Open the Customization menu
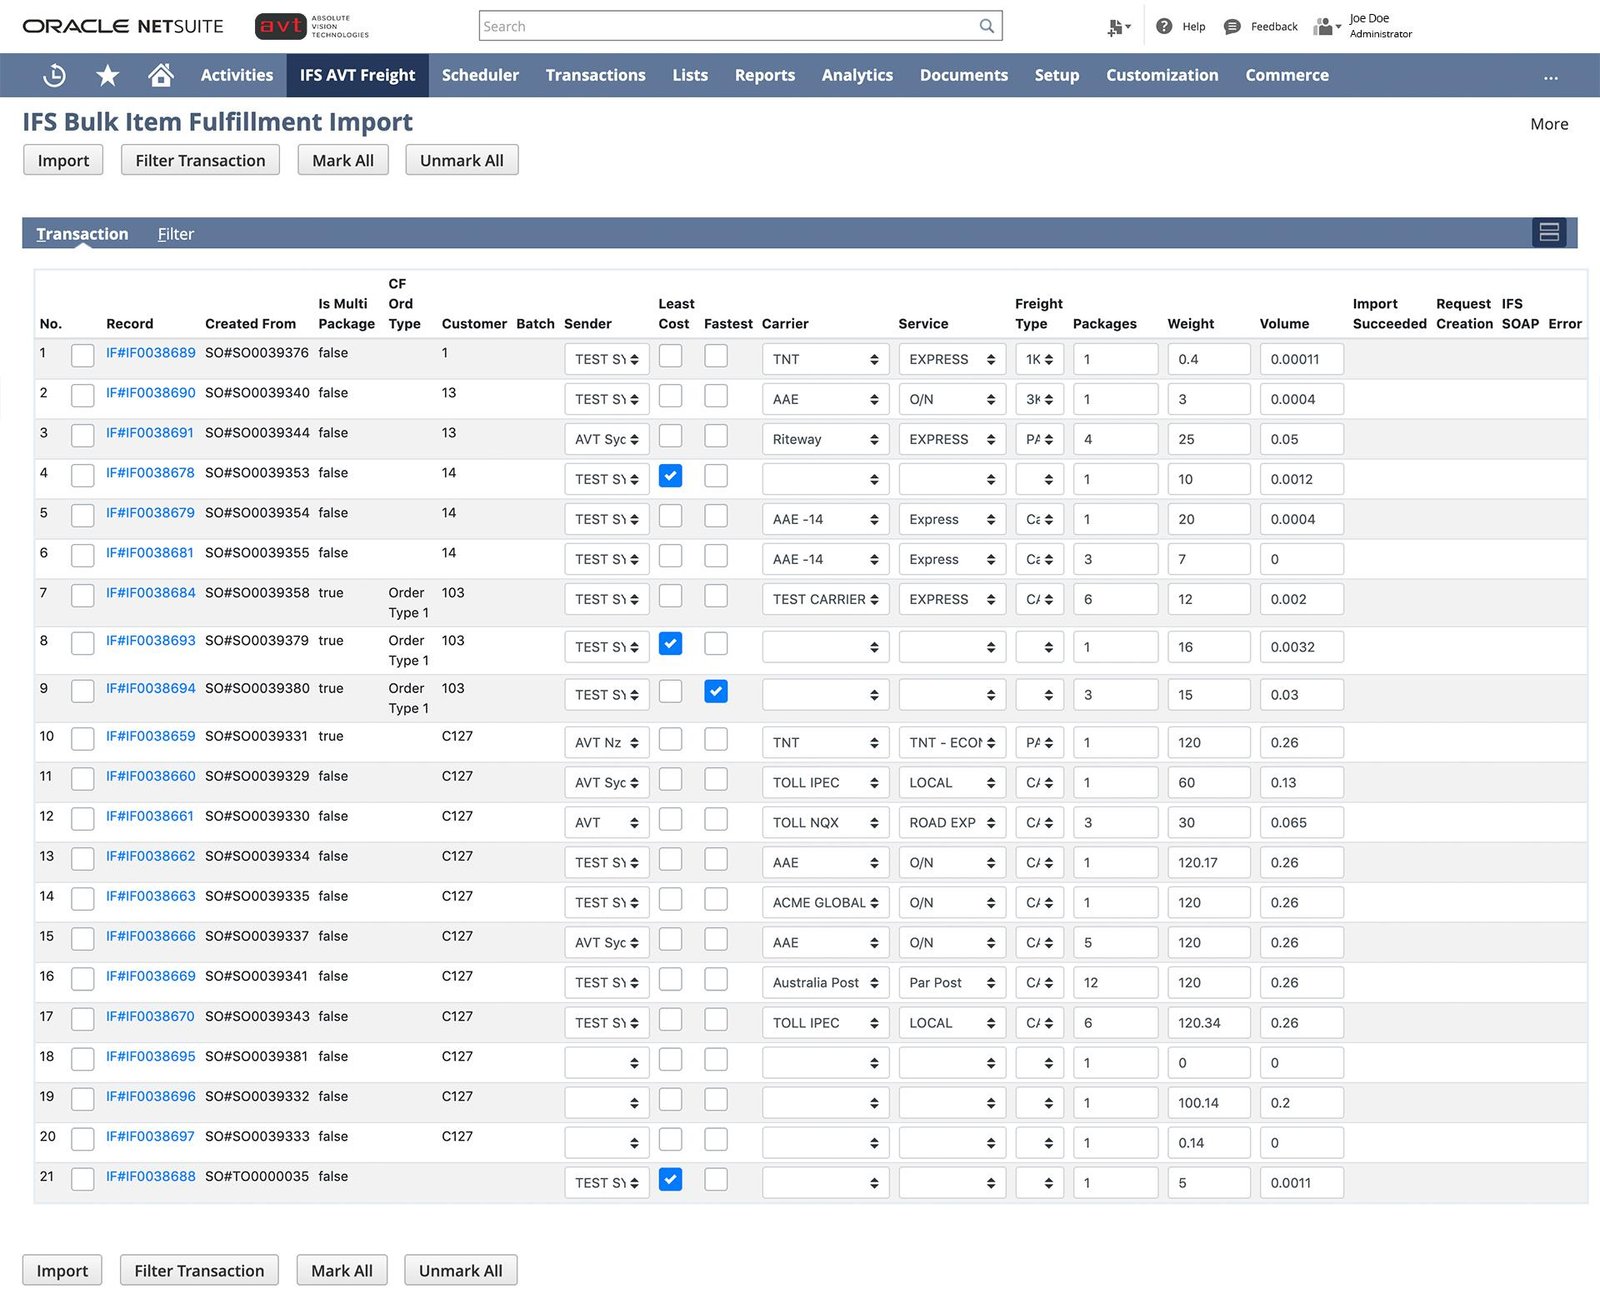1600x1313 pixels. coord(1162,75)
